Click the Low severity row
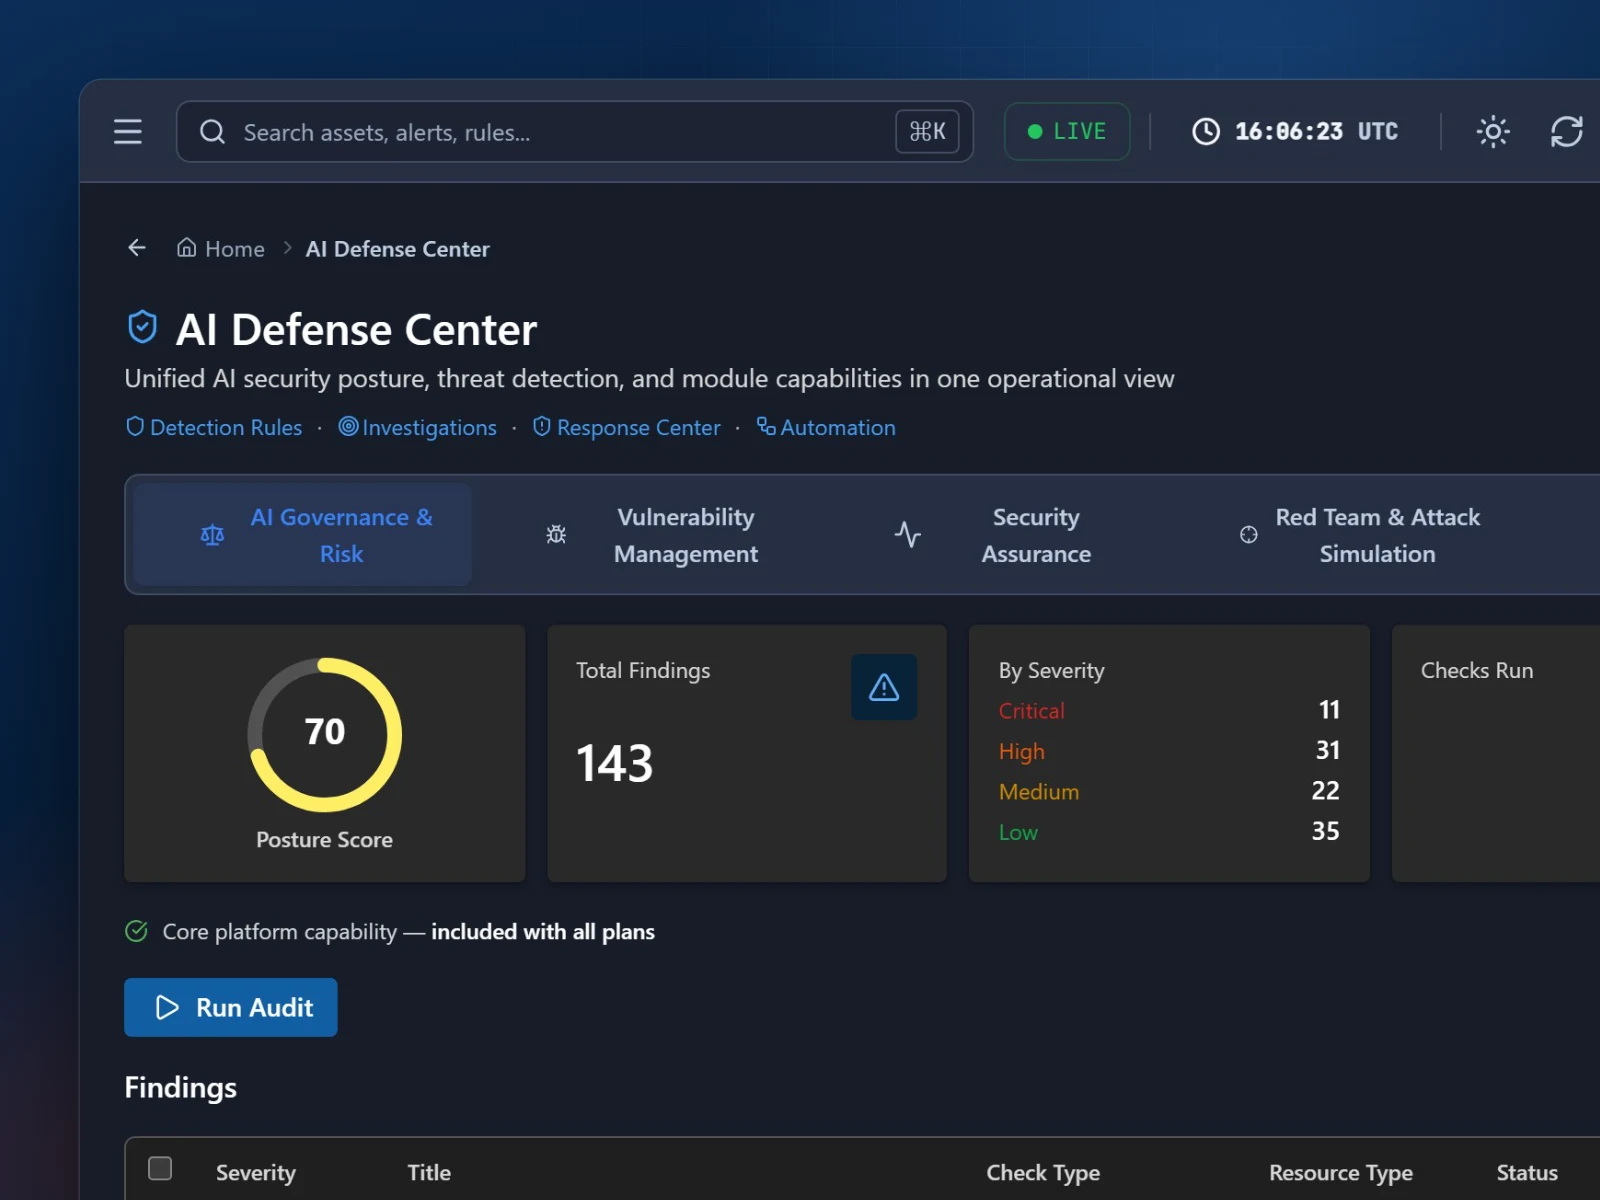1600x1200 pixels. 1169,832
